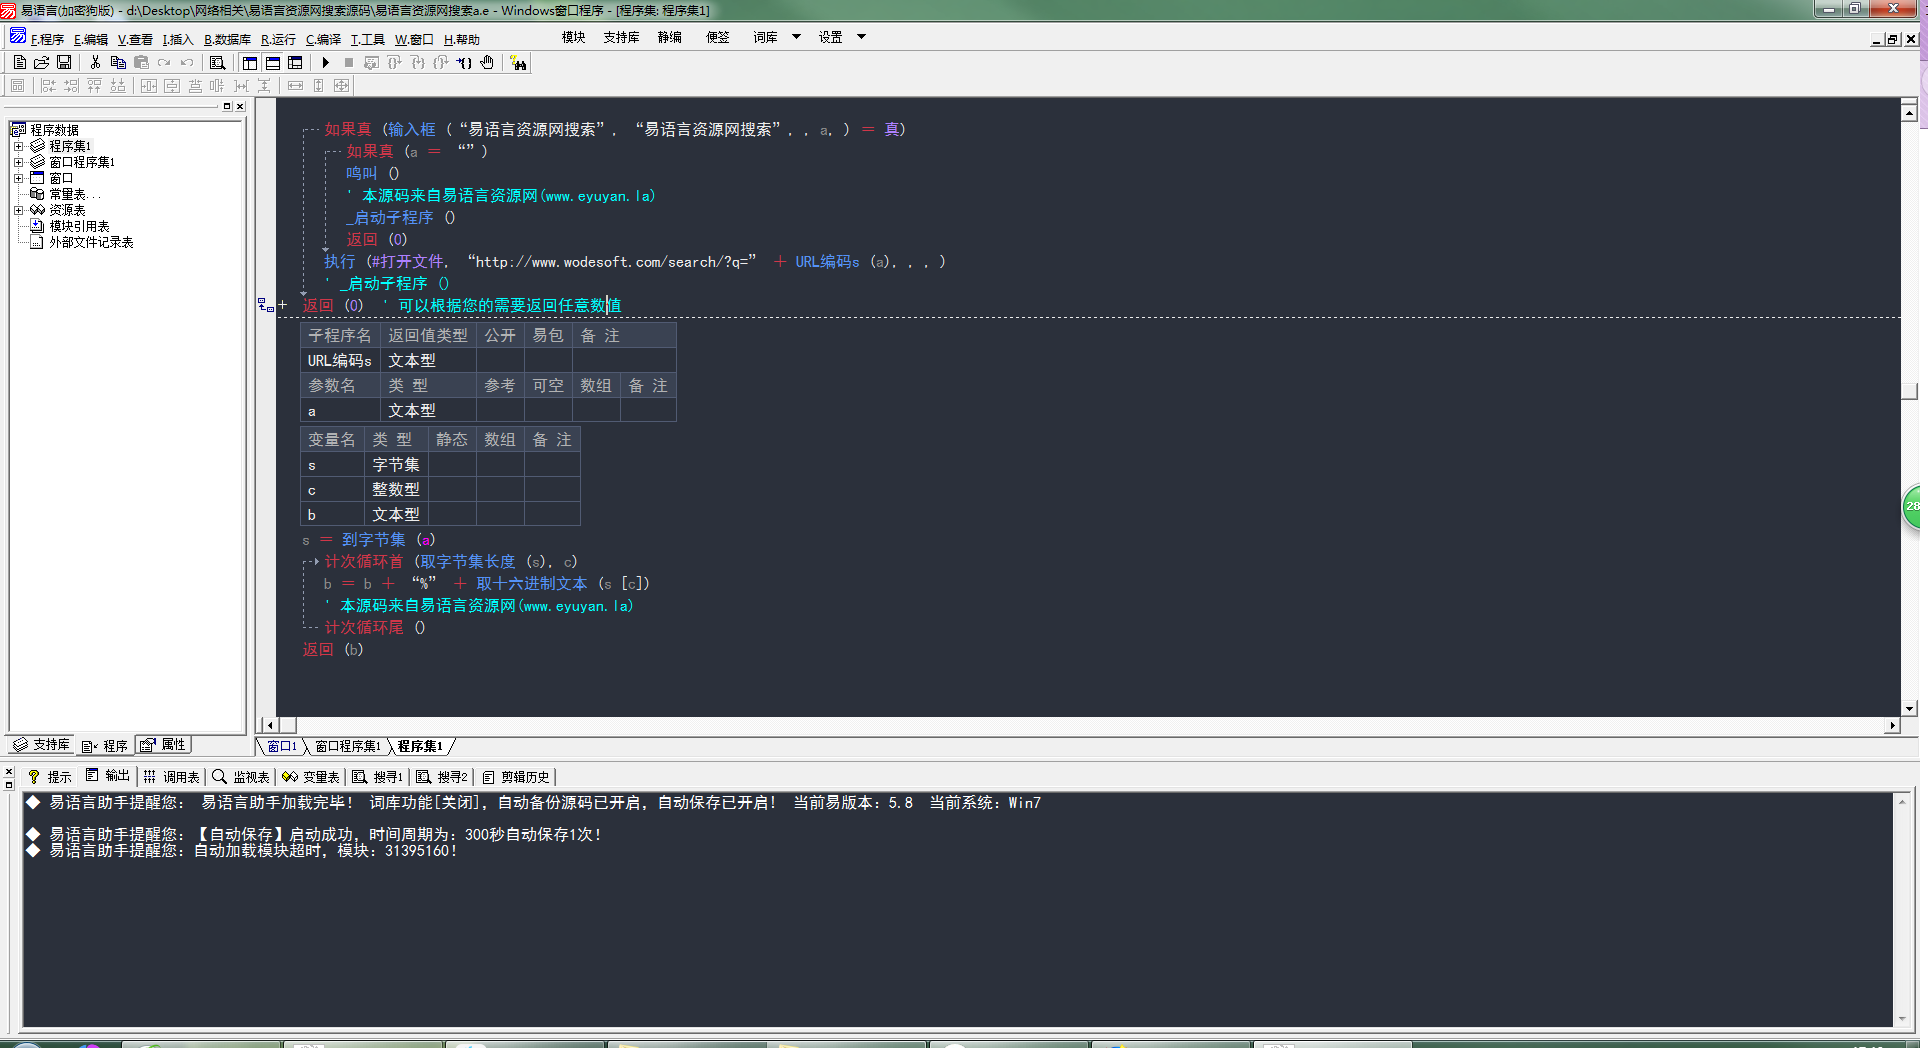Open the I.插入 menu
Screen dimensions: 1928x1048
[178, 39]
